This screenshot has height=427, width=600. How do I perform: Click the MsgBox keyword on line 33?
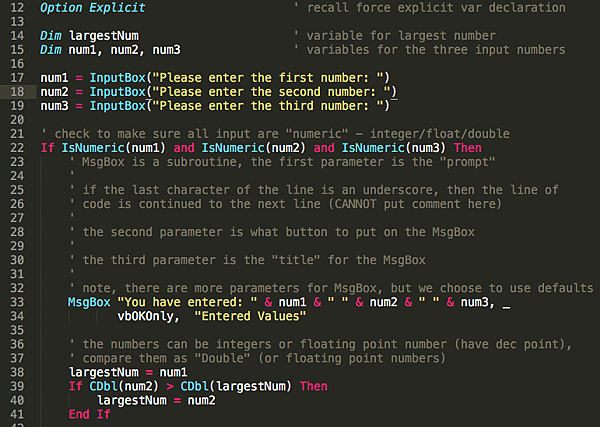tap(89, 302)
